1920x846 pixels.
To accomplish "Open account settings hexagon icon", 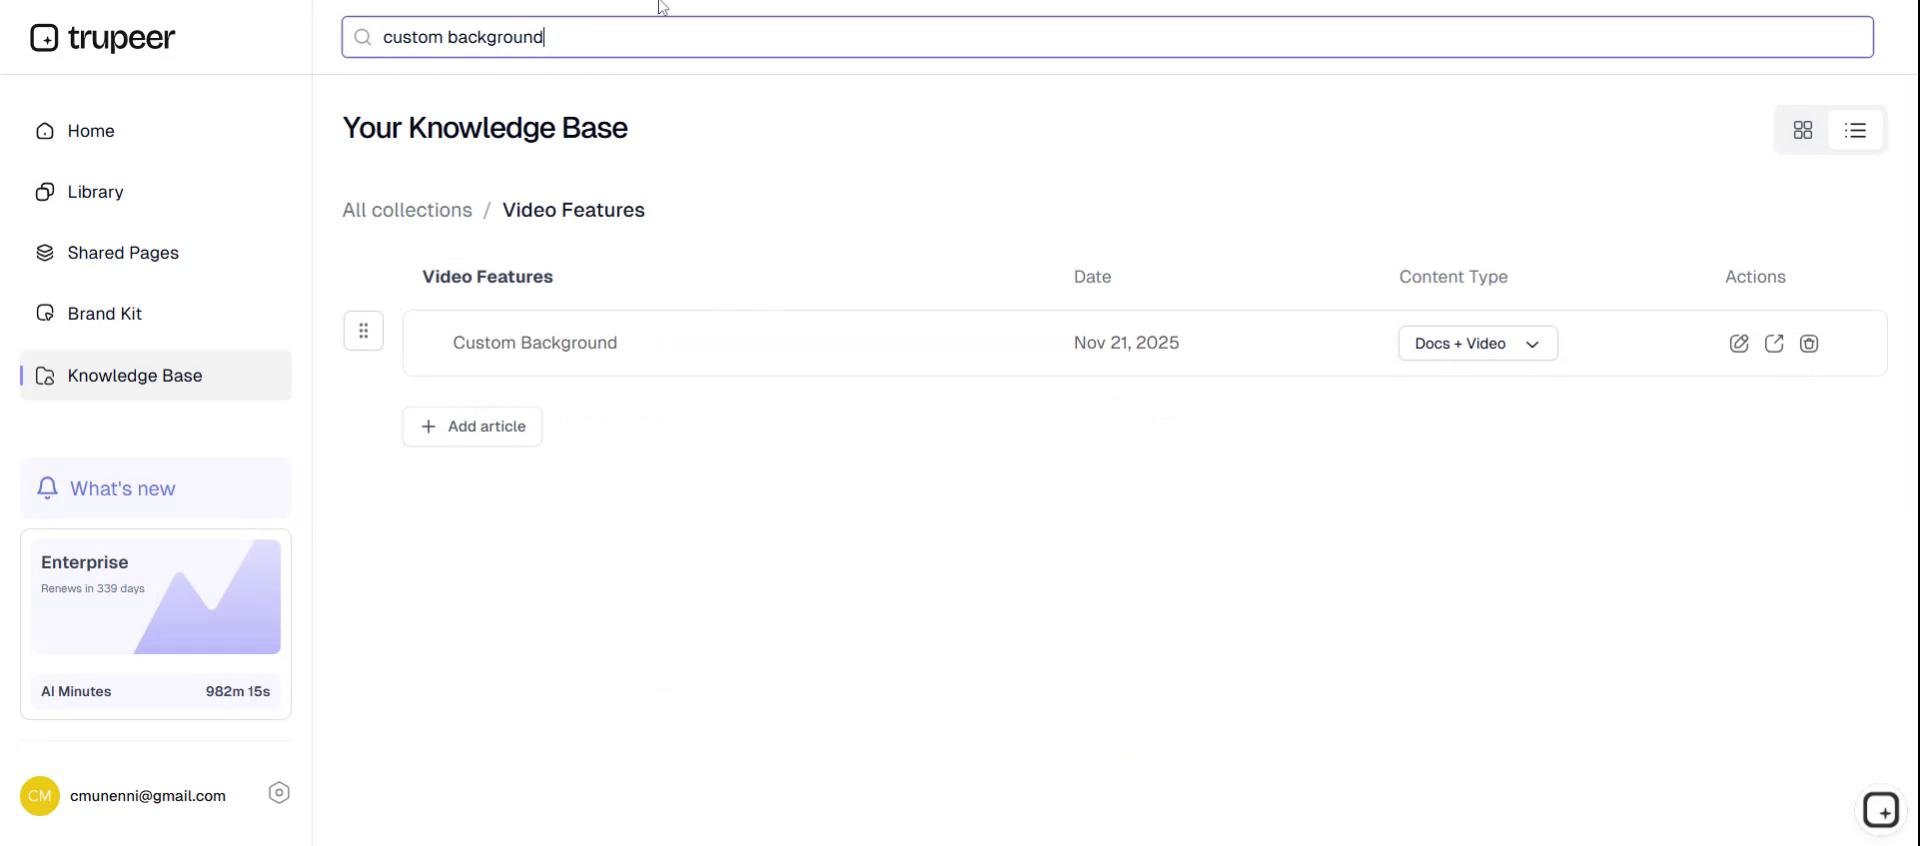I will pos(279,793).
